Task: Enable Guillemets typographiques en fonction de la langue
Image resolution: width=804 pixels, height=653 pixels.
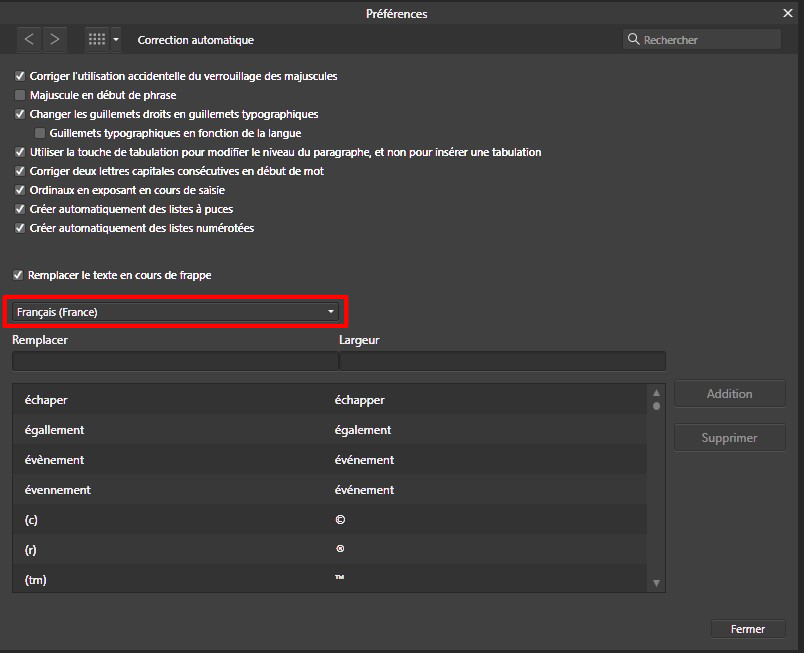Action: point(40,133)
